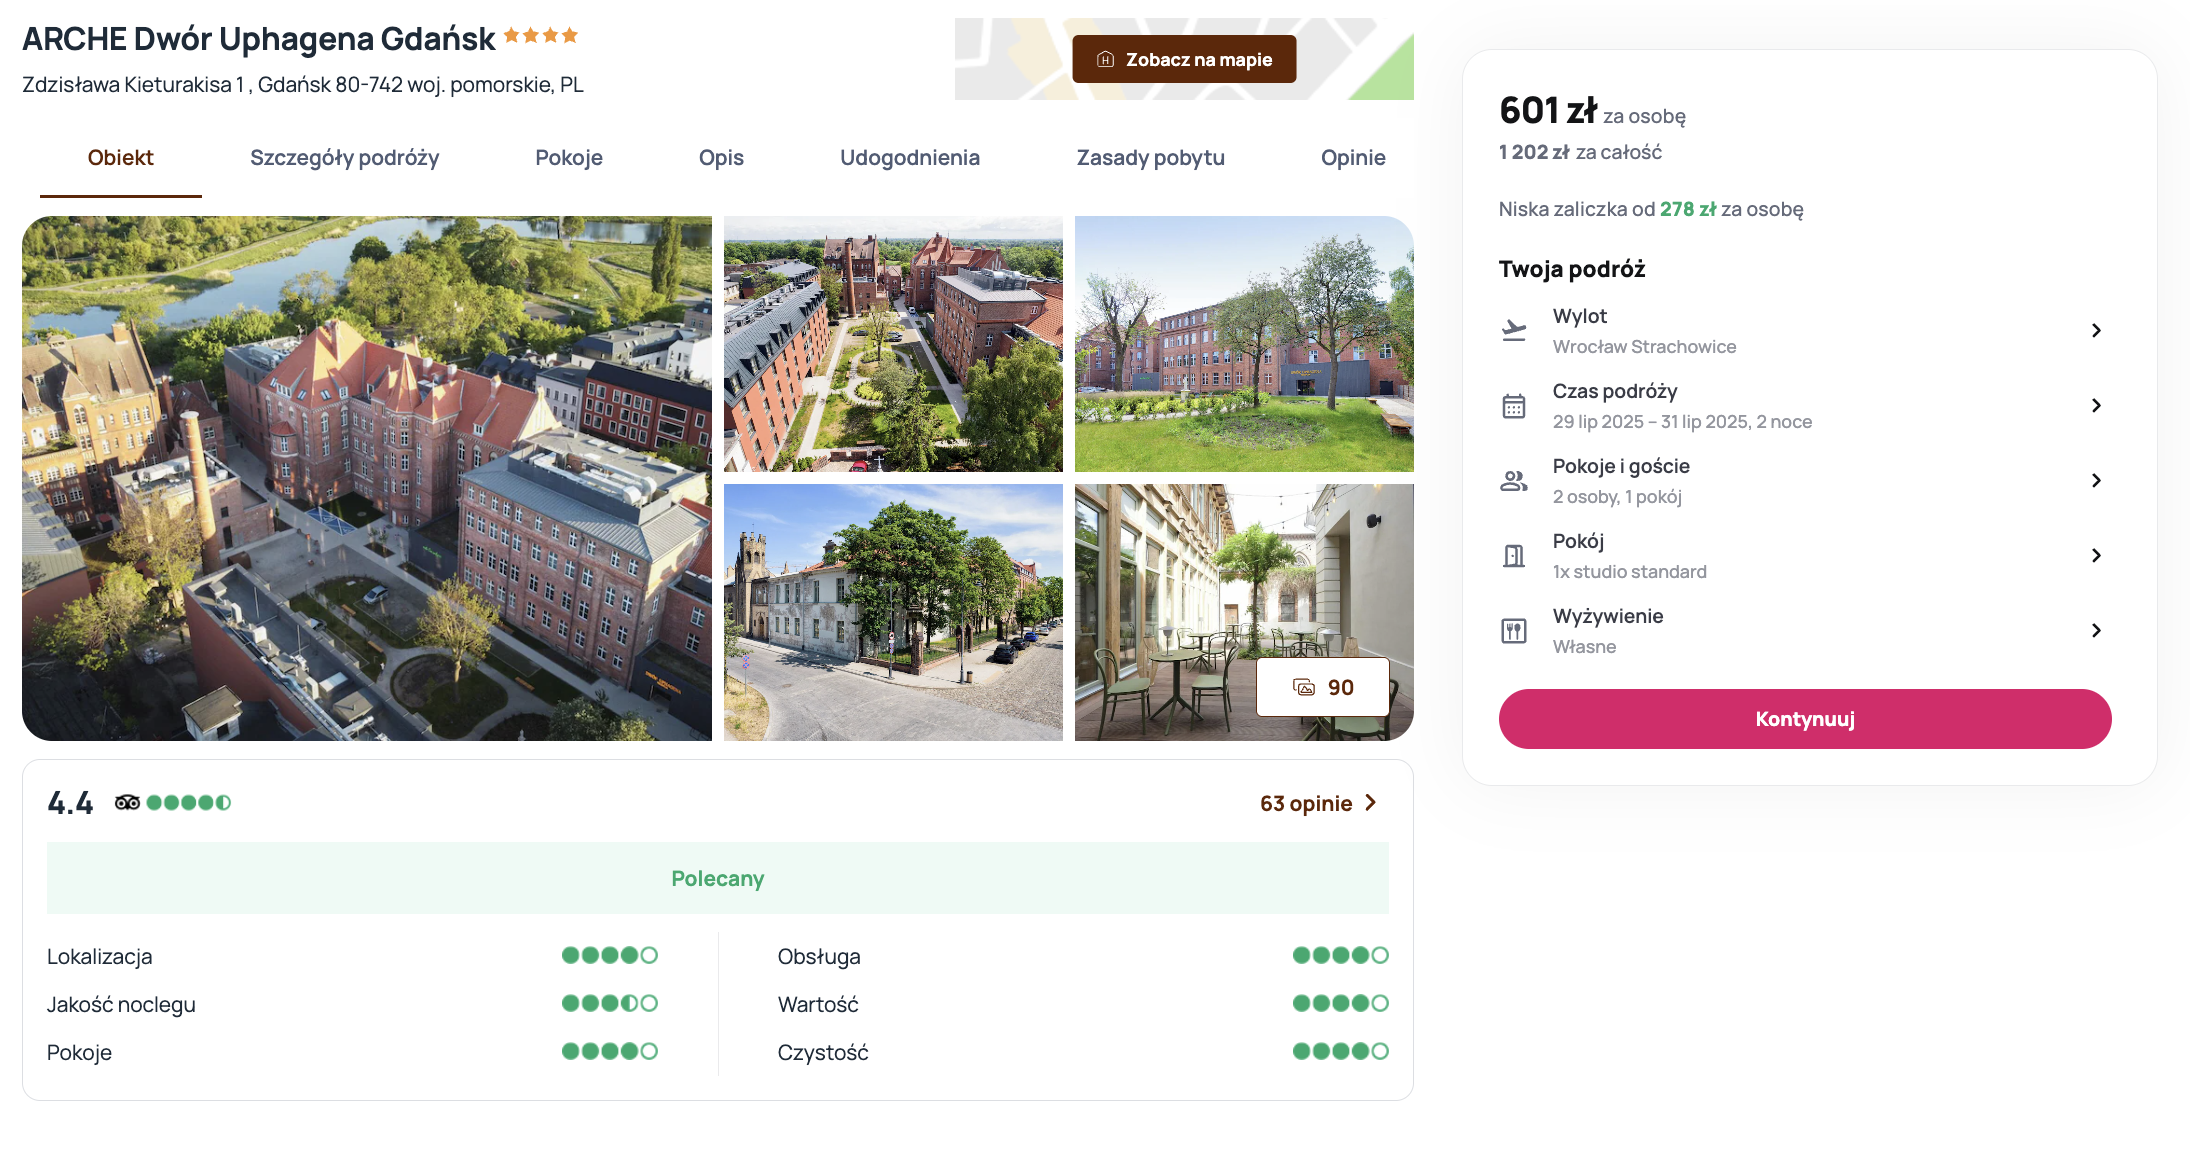Click the guests icon beside Pokoje i goście
The height and width of the screenshot is (1160, 2190).
pyautogui.click(x=1514, y=481)
